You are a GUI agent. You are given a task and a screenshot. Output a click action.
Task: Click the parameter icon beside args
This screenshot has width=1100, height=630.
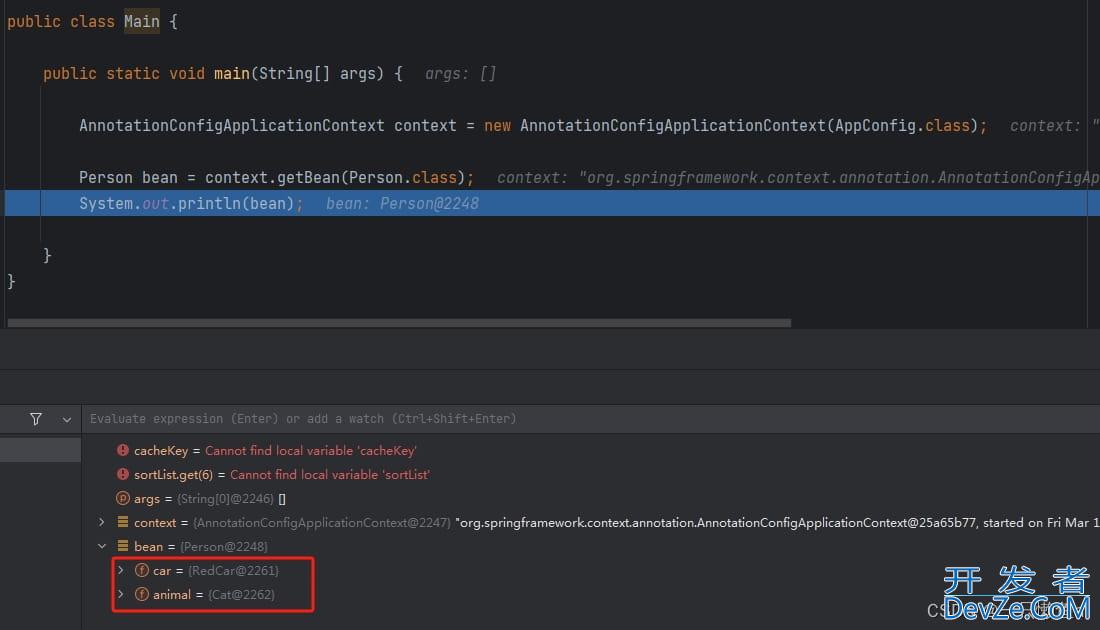point(123,499)
